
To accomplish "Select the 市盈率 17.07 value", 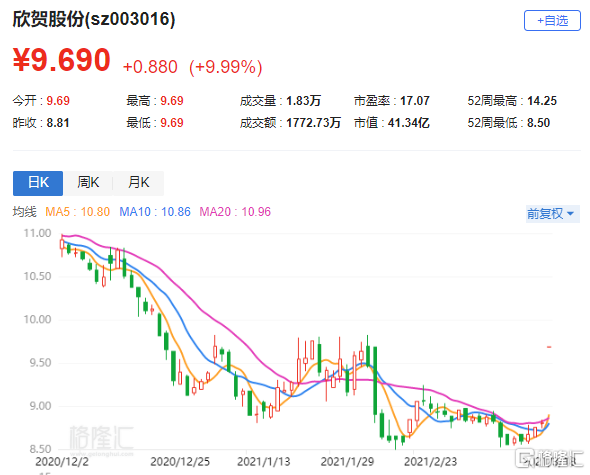I will point(415,101).
